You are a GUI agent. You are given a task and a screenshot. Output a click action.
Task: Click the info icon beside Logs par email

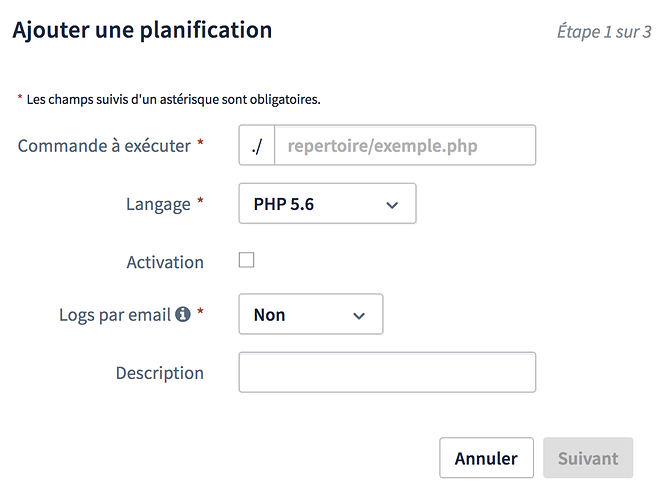pos(183,314)
